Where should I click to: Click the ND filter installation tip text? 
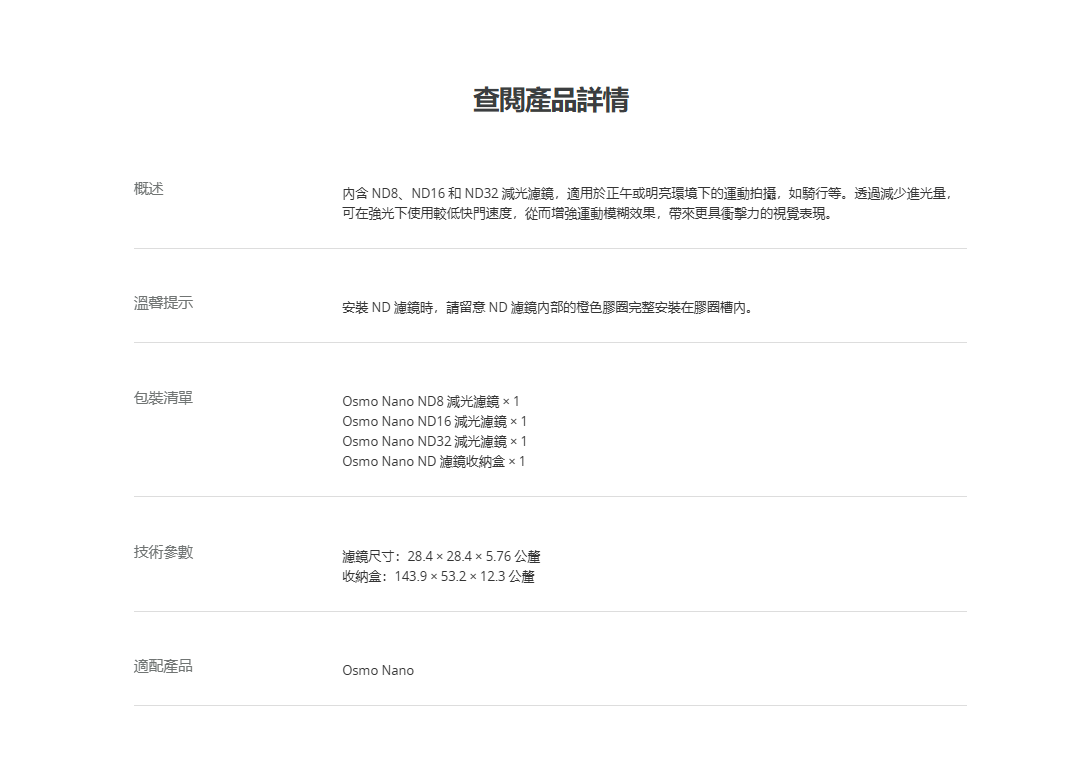pos(547,308)
